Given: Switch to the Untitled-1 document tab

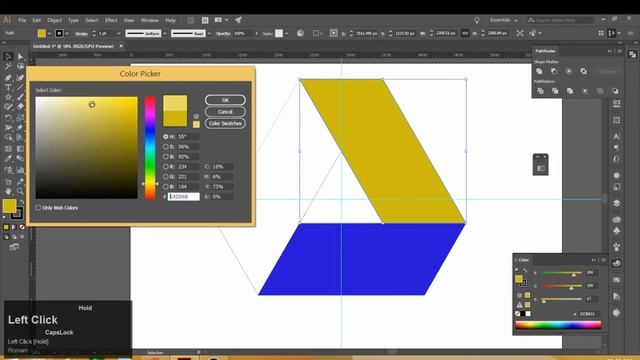Looking at the screenshot, I should 73,46.
